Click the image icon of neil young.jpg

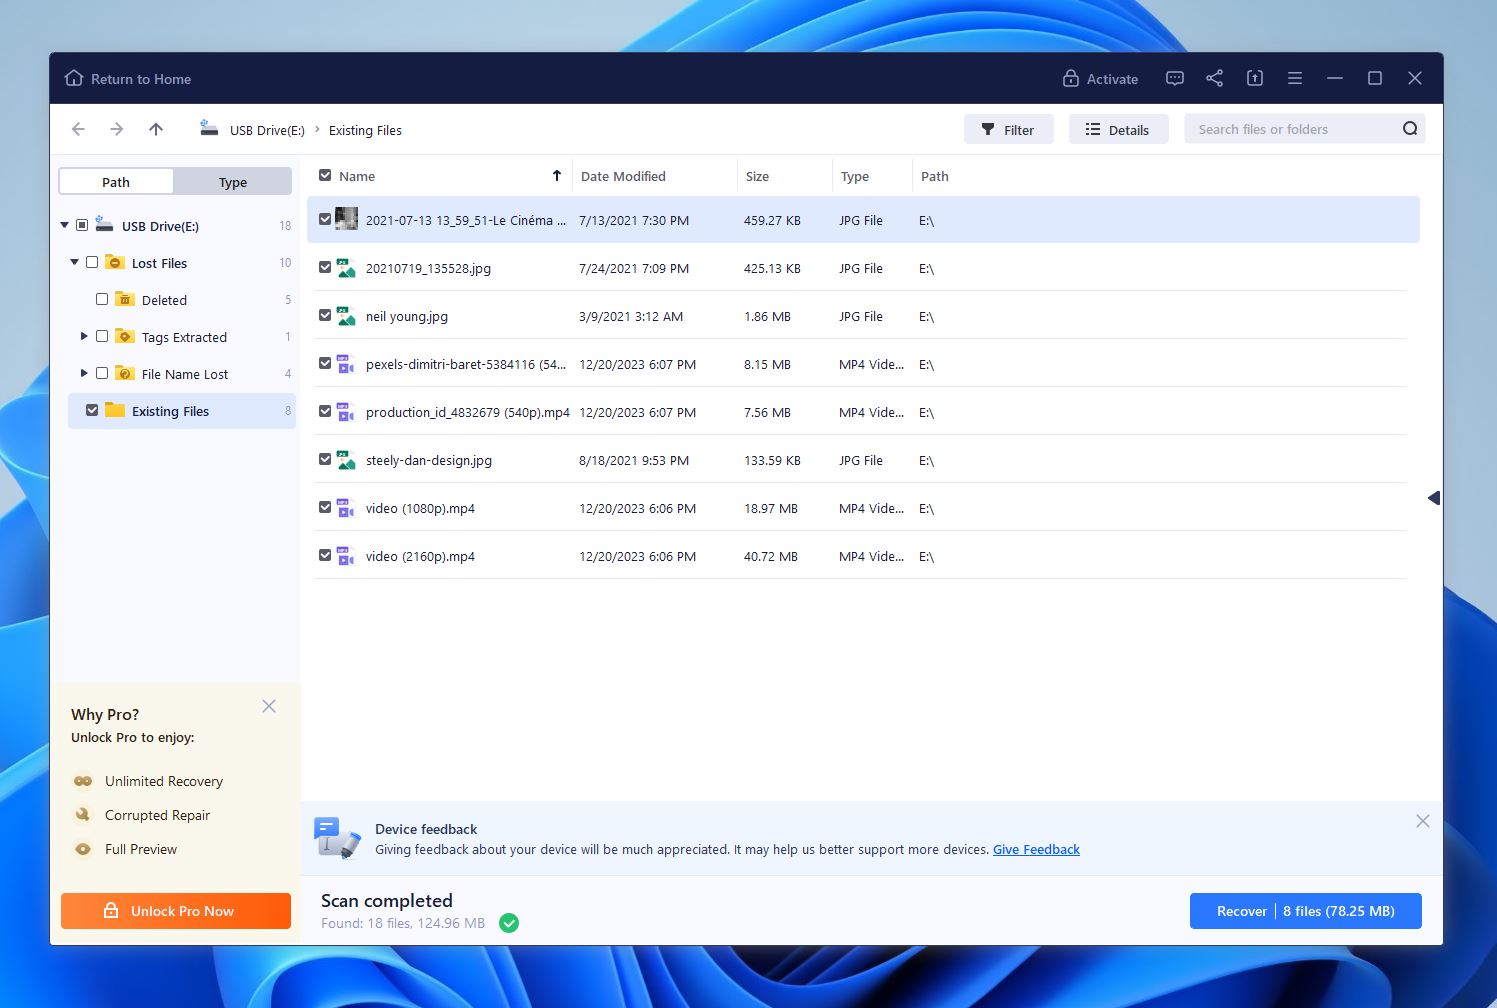346,316
